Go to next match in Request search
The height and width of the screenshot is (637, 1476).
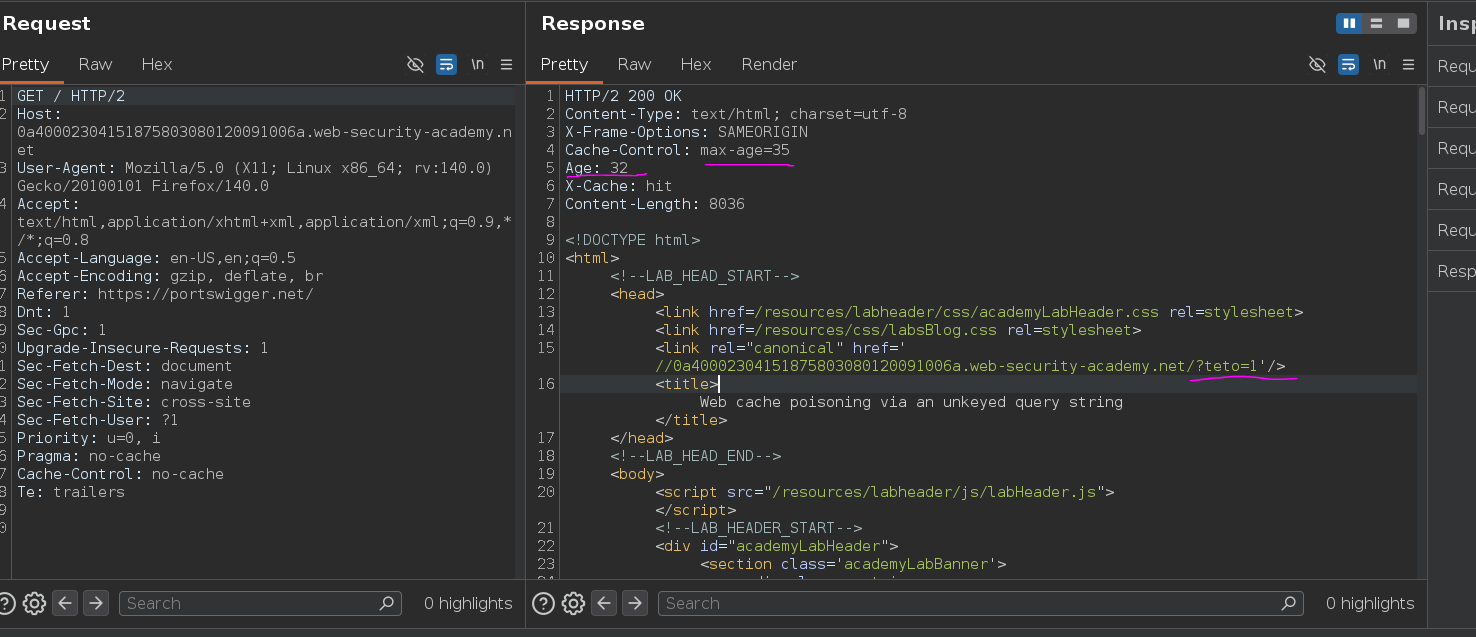pos(96,603)
